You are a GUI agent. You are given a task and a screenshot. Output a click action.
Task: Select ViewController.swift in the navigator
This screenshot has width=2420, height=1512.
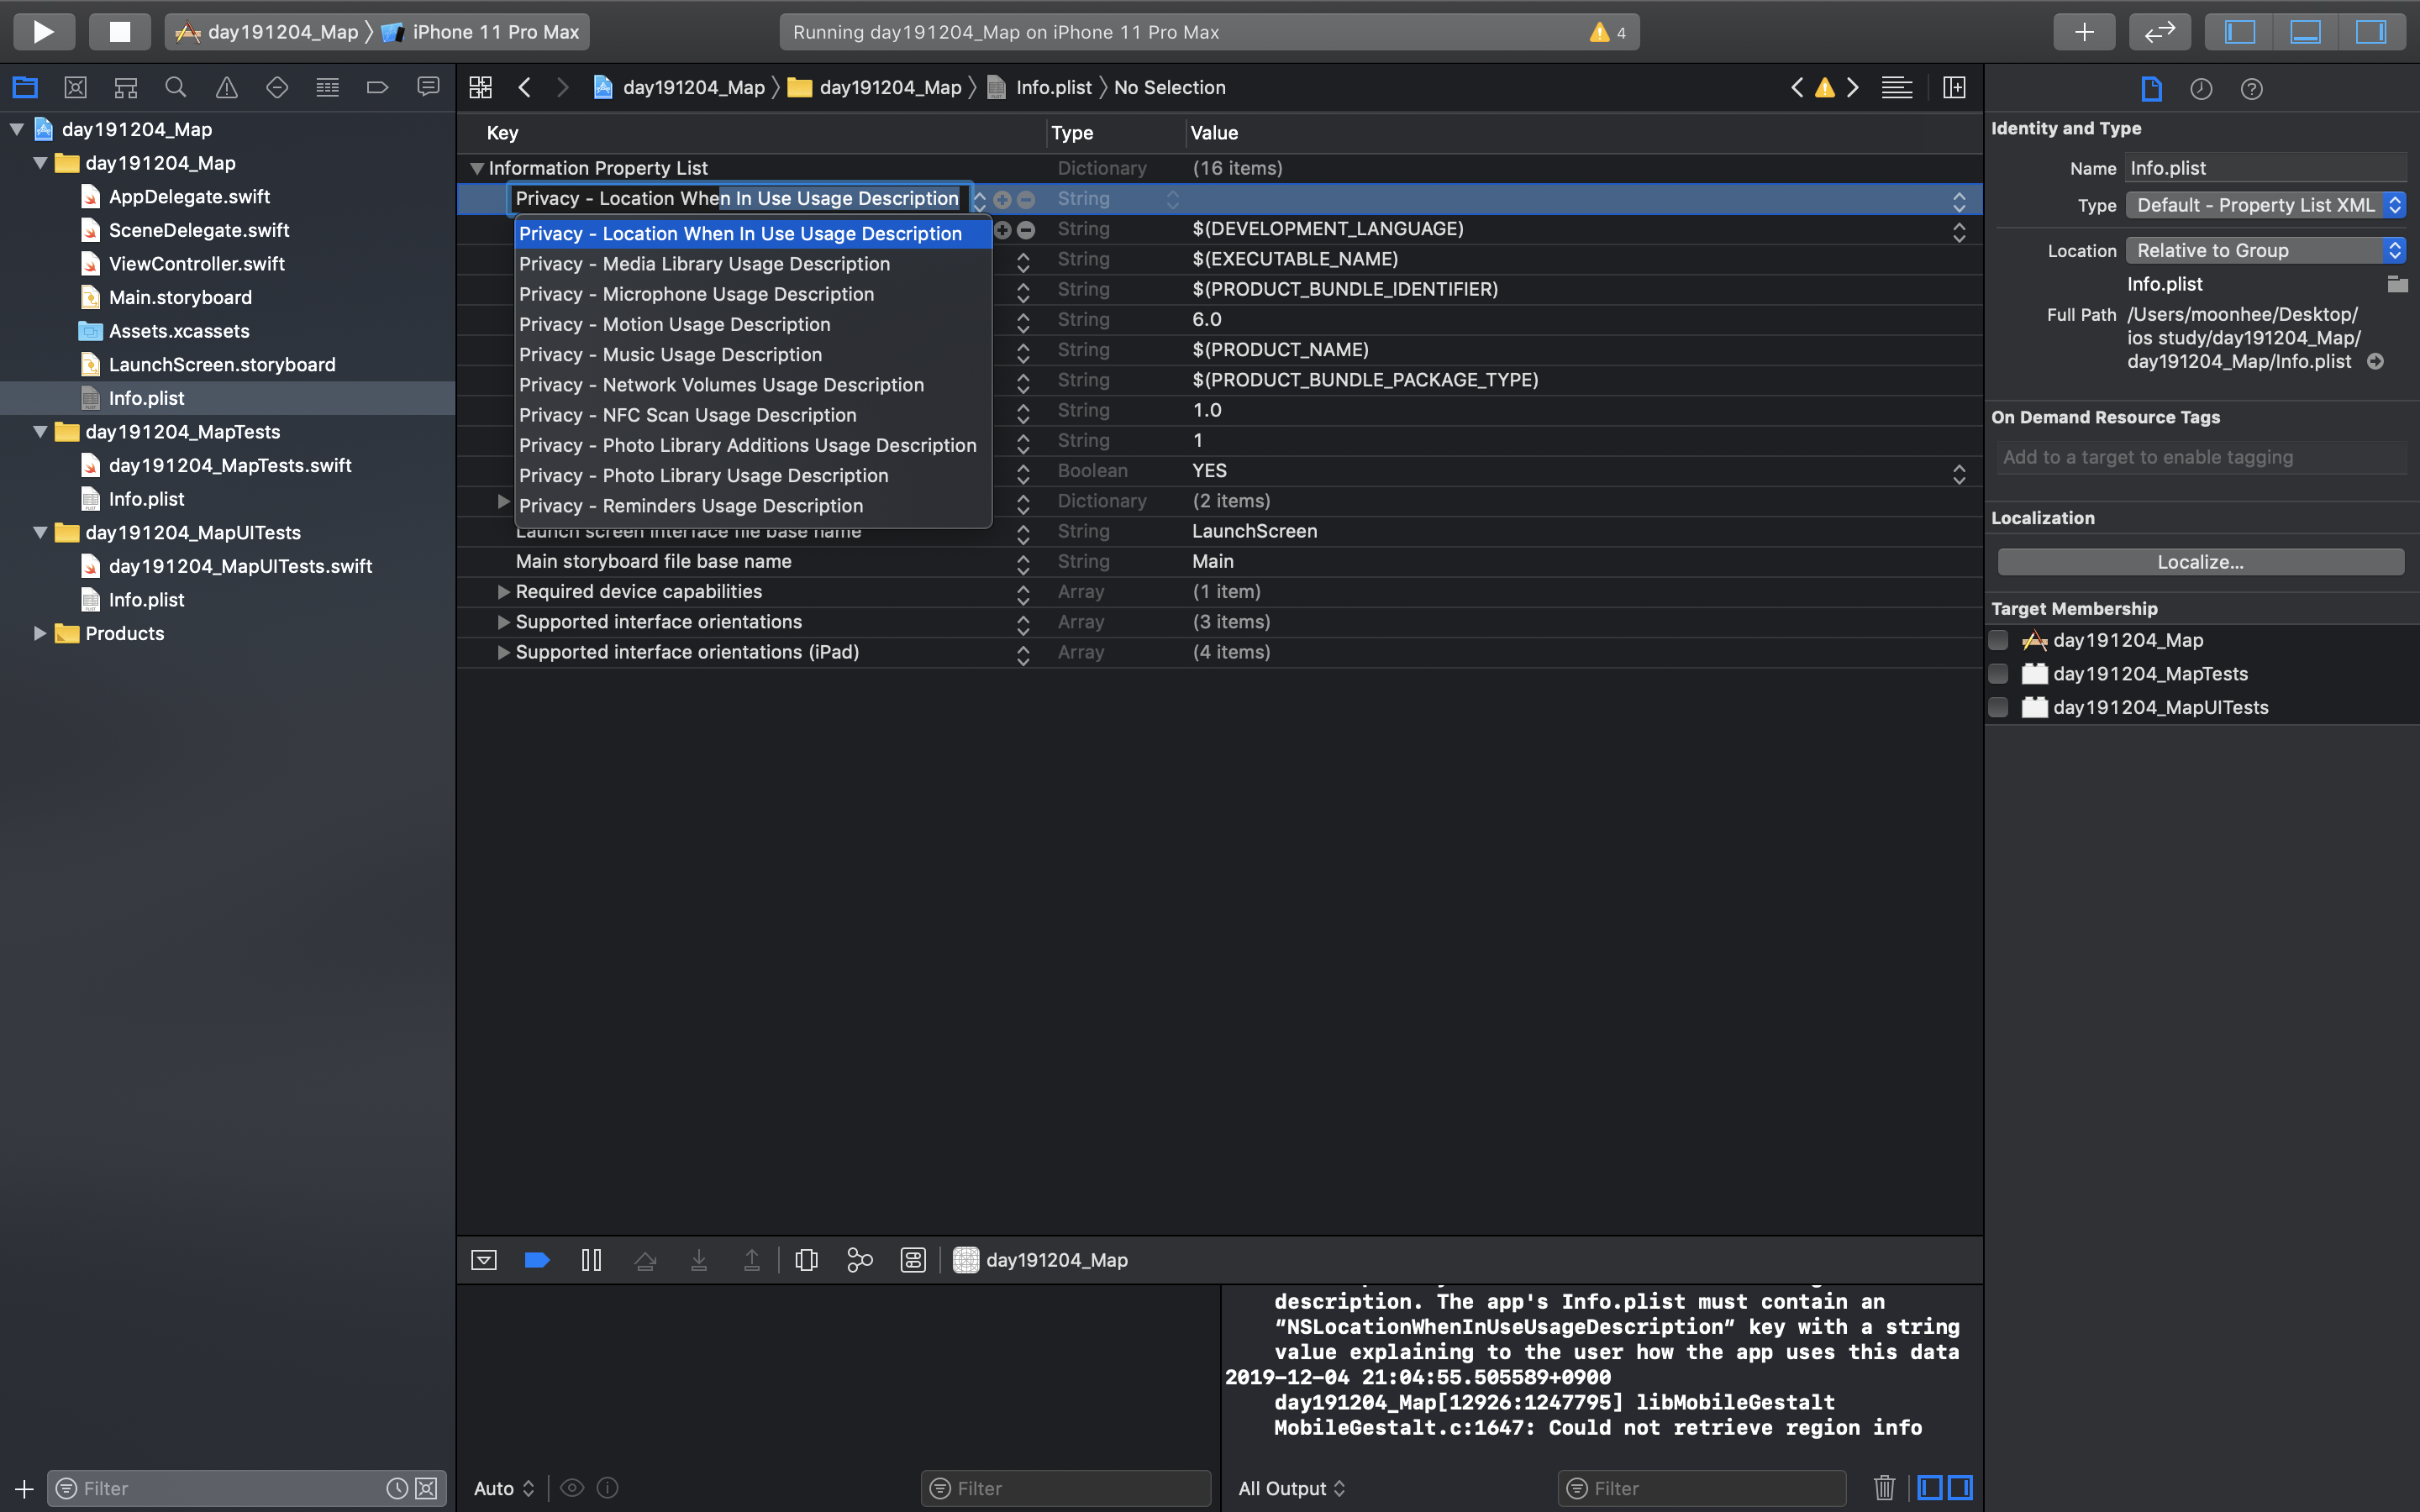pyautogui.click(x=196, y=264)
